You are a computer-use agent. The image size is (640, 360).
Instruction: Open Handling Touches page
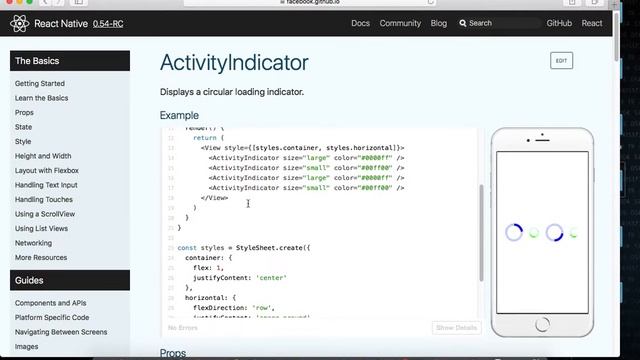(44, 200)
